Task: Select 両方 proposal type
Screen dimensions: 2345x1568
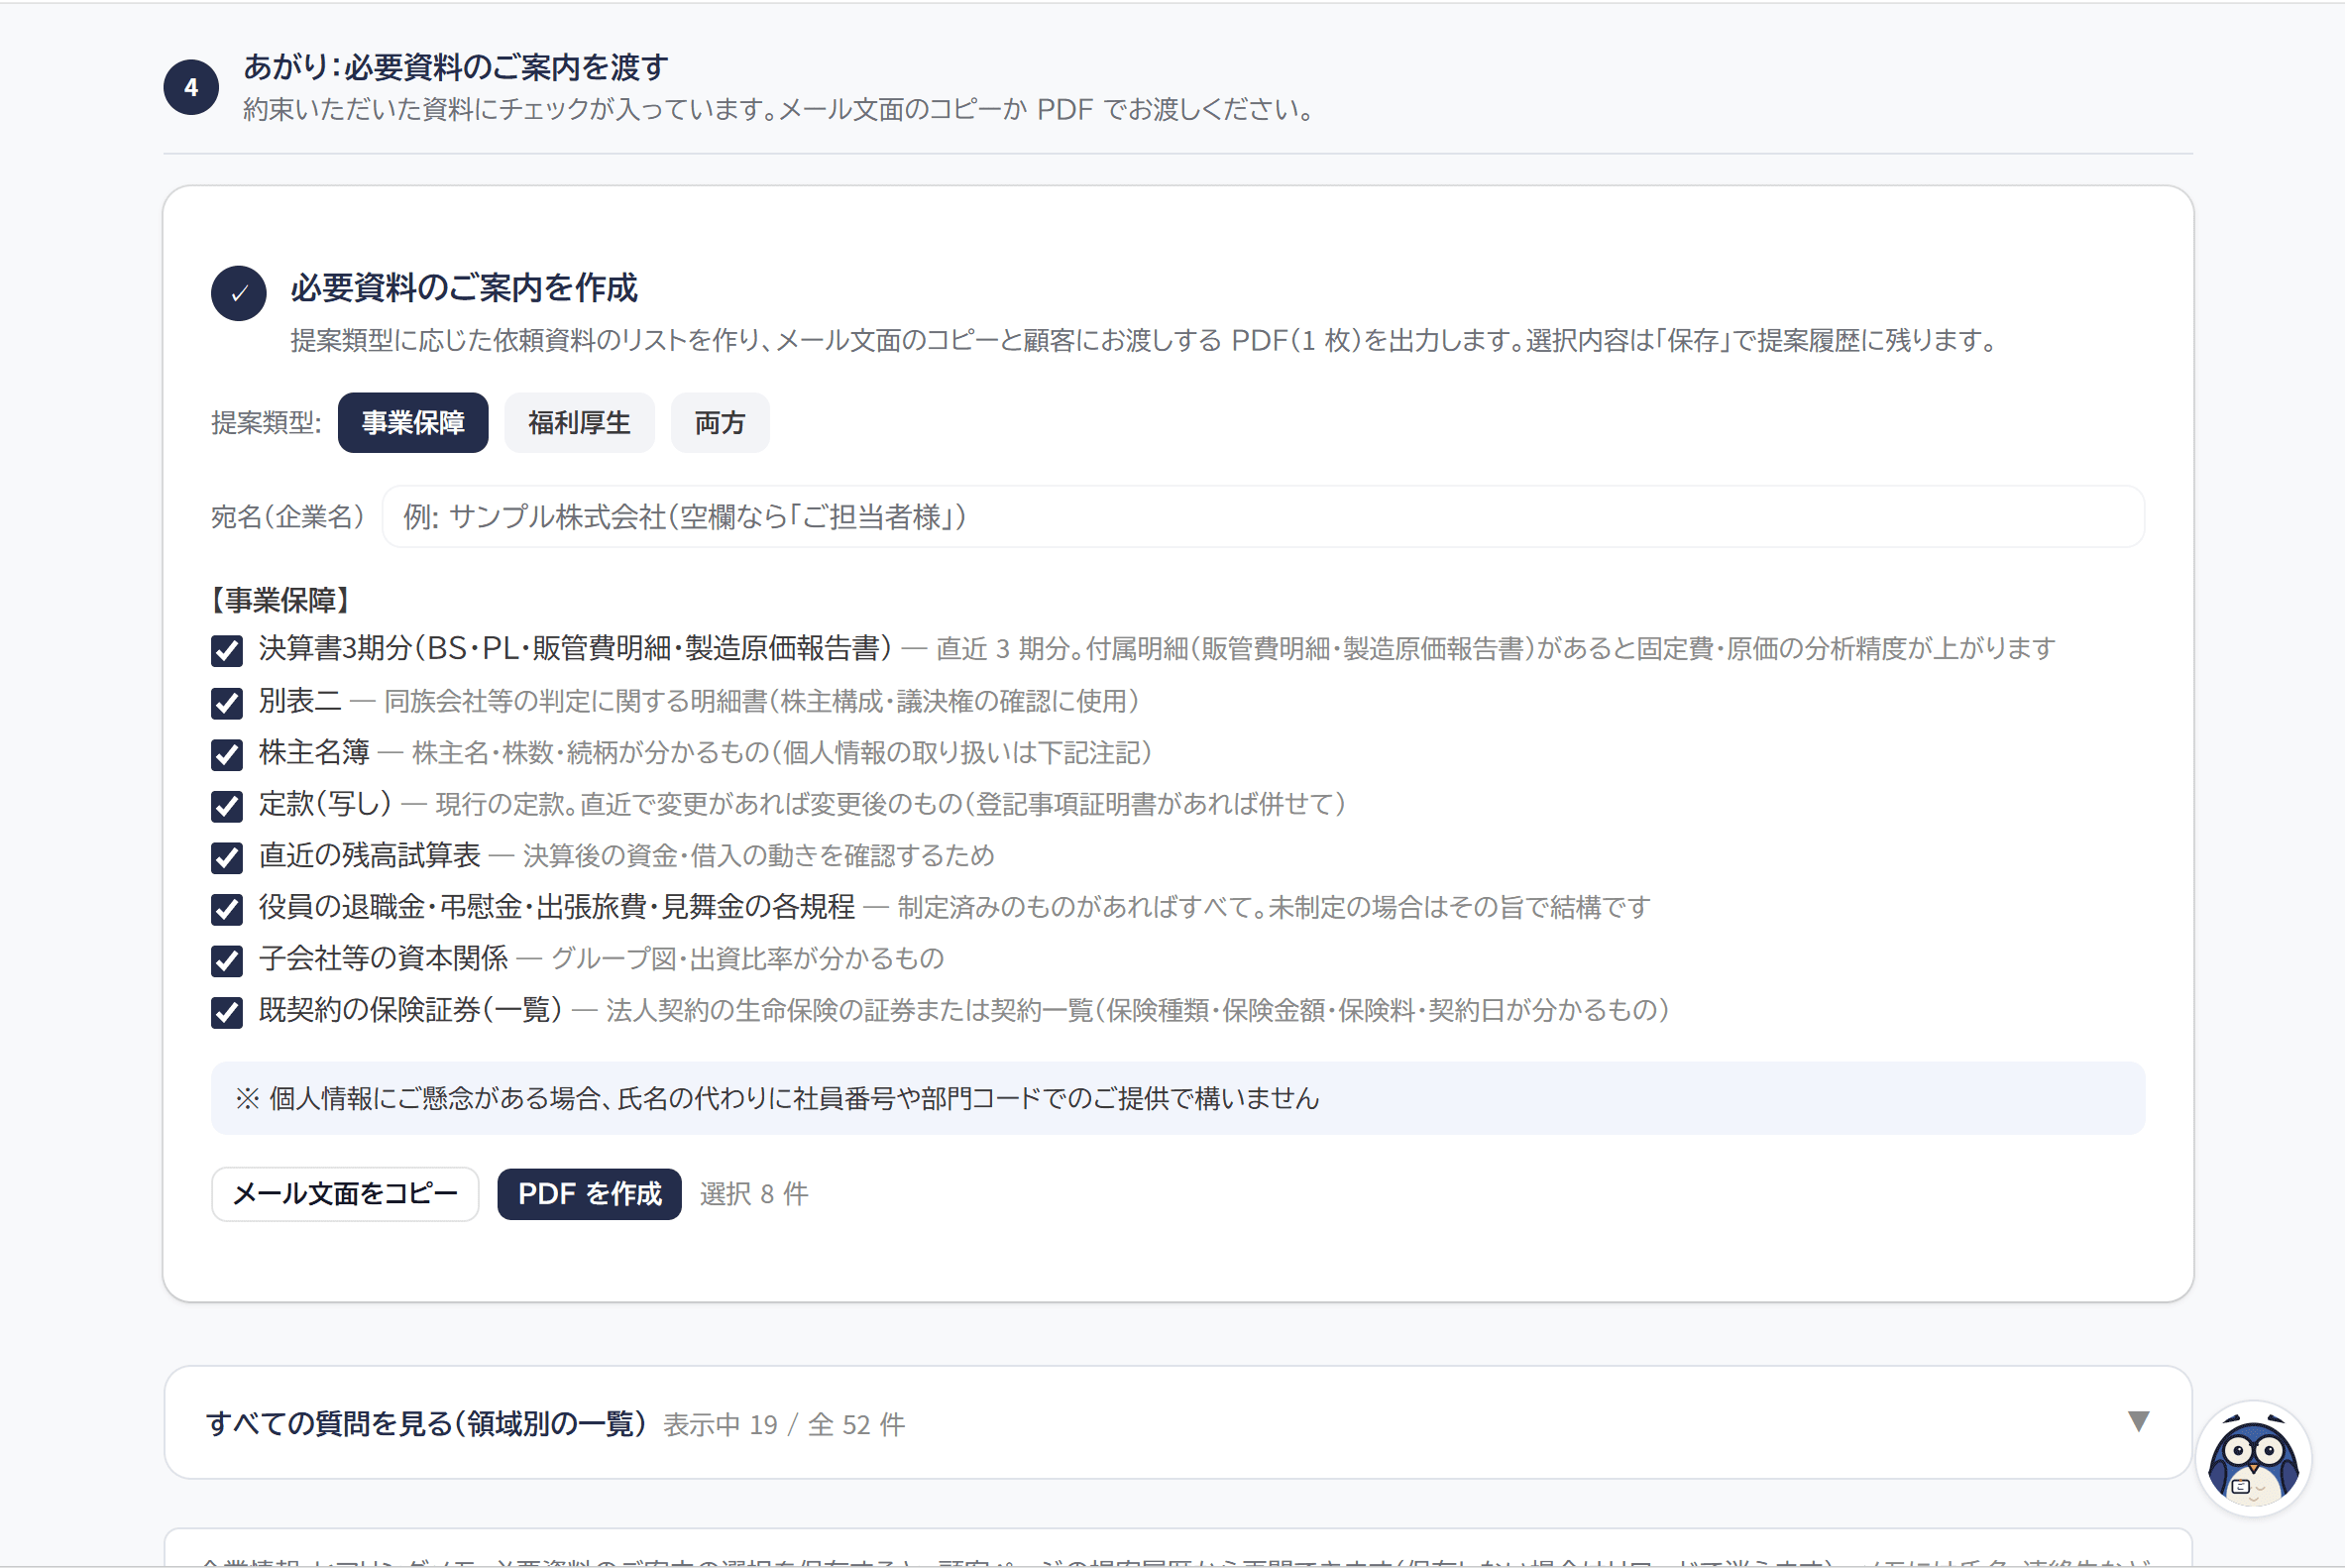Action: click(x=720, y=423)
